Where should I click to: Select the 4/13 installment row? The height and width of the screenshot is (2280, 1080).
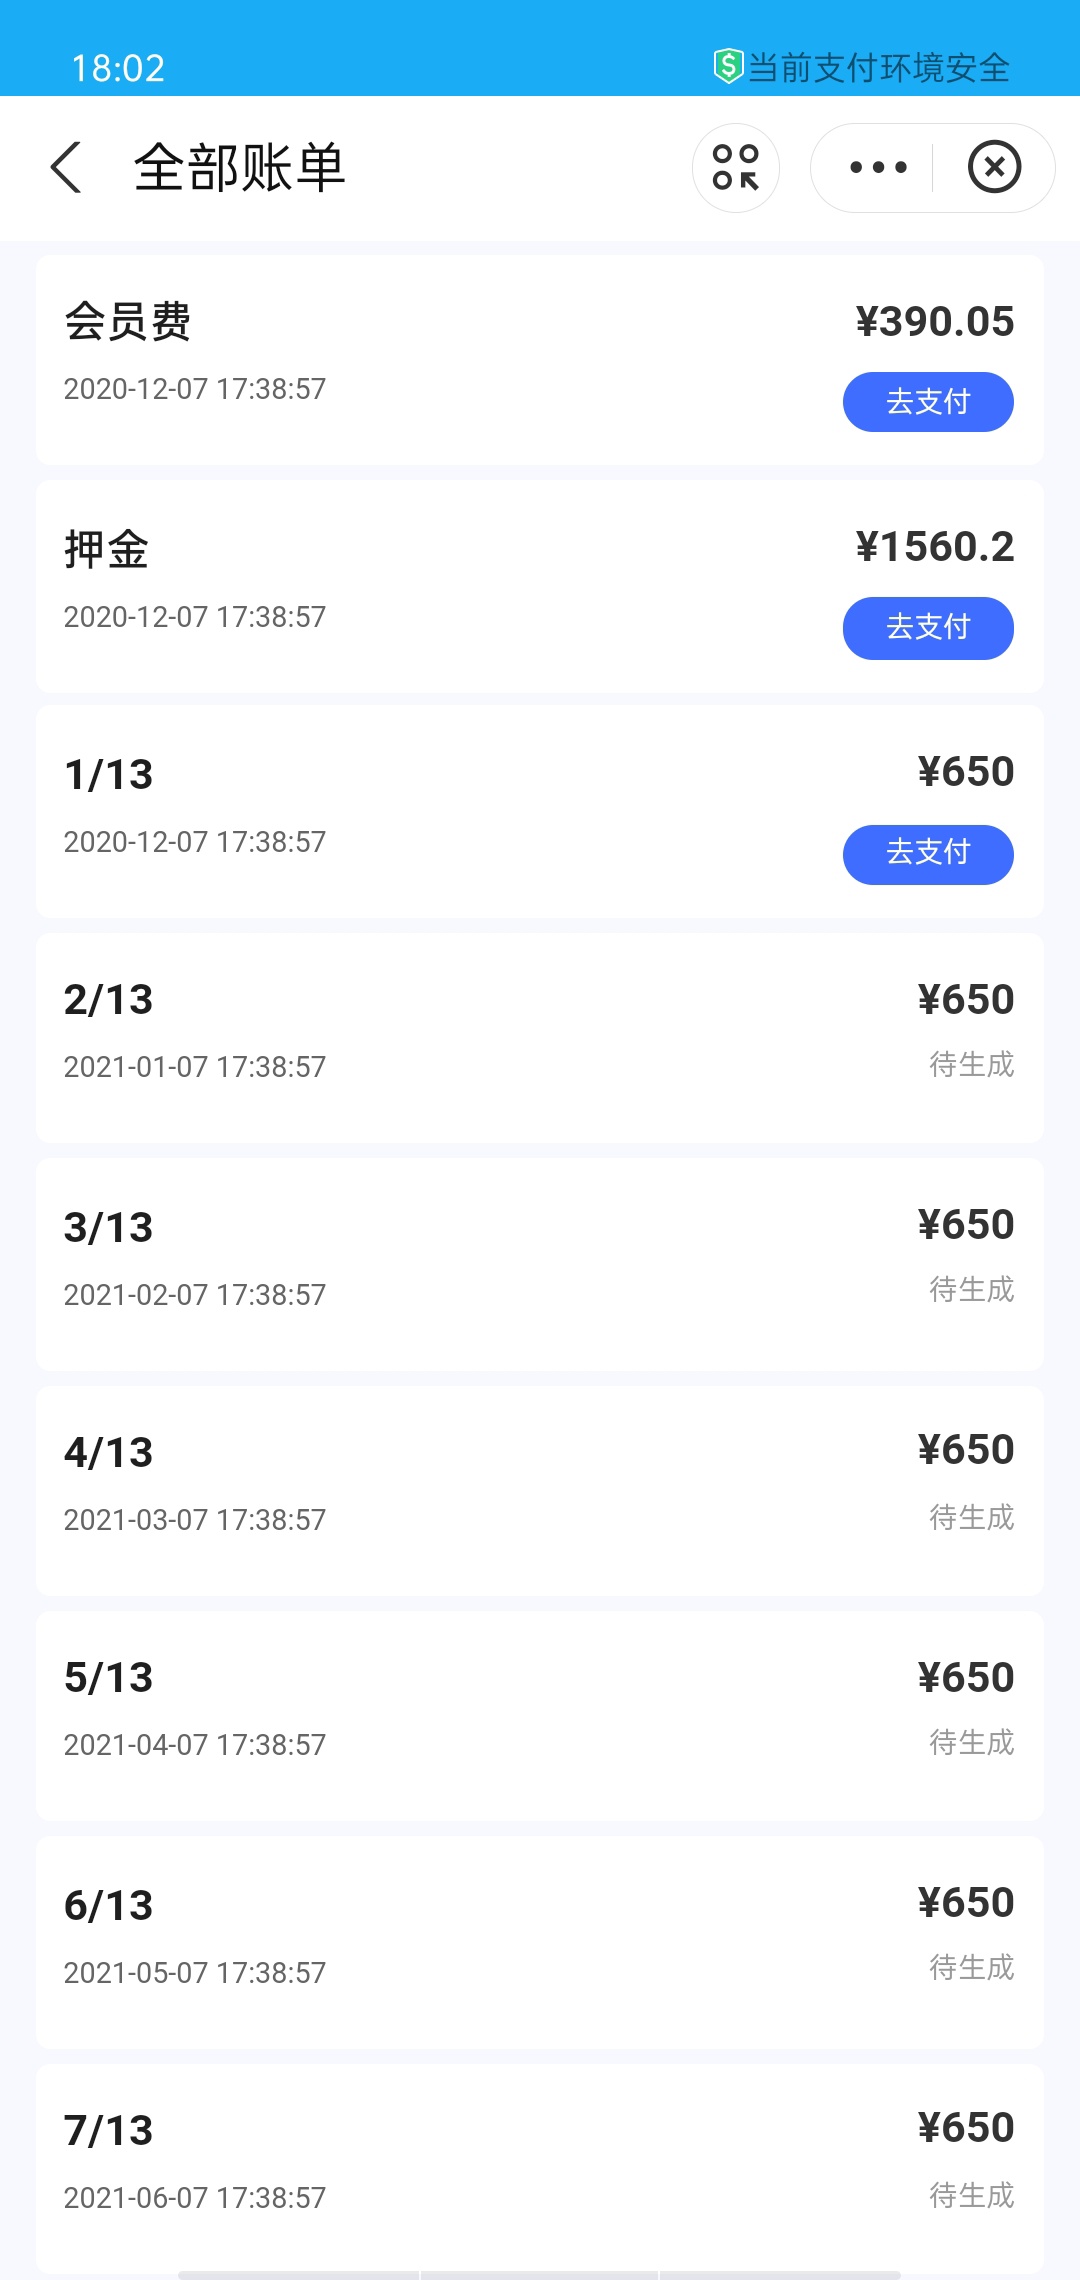[540, 1490]
